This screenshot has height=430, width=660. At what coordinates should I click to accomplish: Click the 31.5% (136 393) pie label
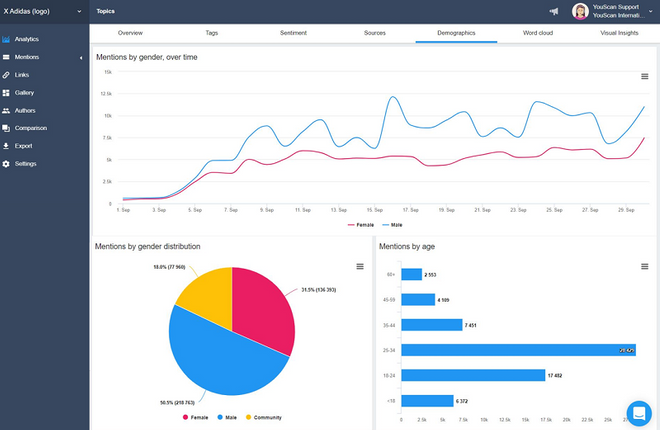pos(319,290)
